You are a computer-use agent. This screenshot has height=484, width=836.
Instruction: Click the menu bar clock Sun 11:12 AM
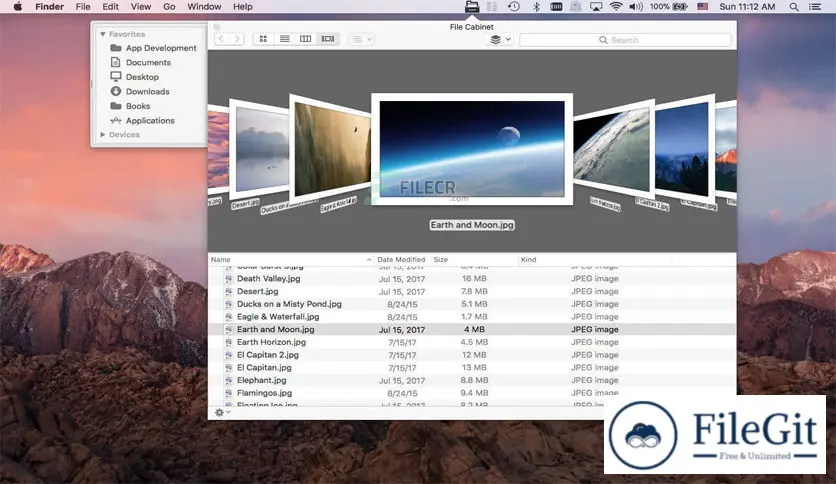pyautogui.click(x=747, y=6)
